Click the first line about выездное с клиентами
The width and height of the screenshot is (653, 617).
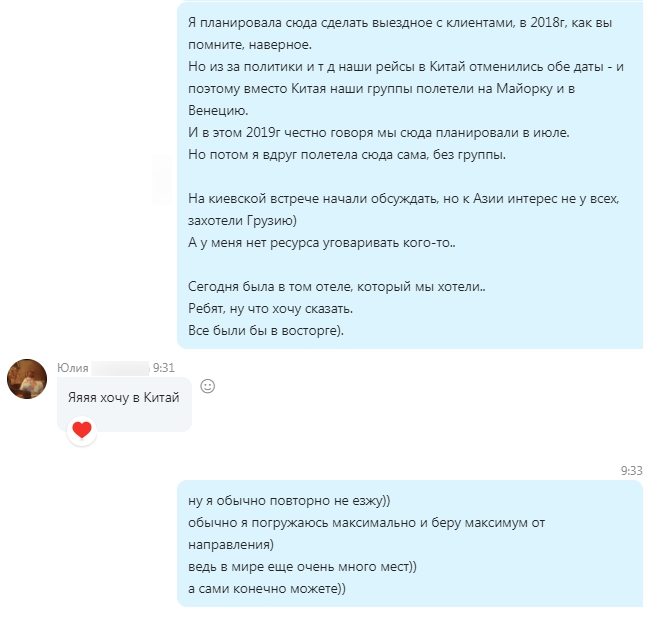(x=400, y=22)
